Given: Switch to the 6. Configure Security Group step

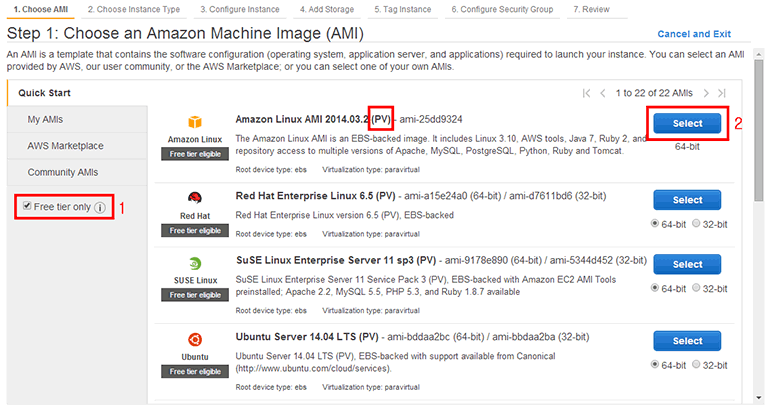Looking at the screenshot, I should (501, 9).
